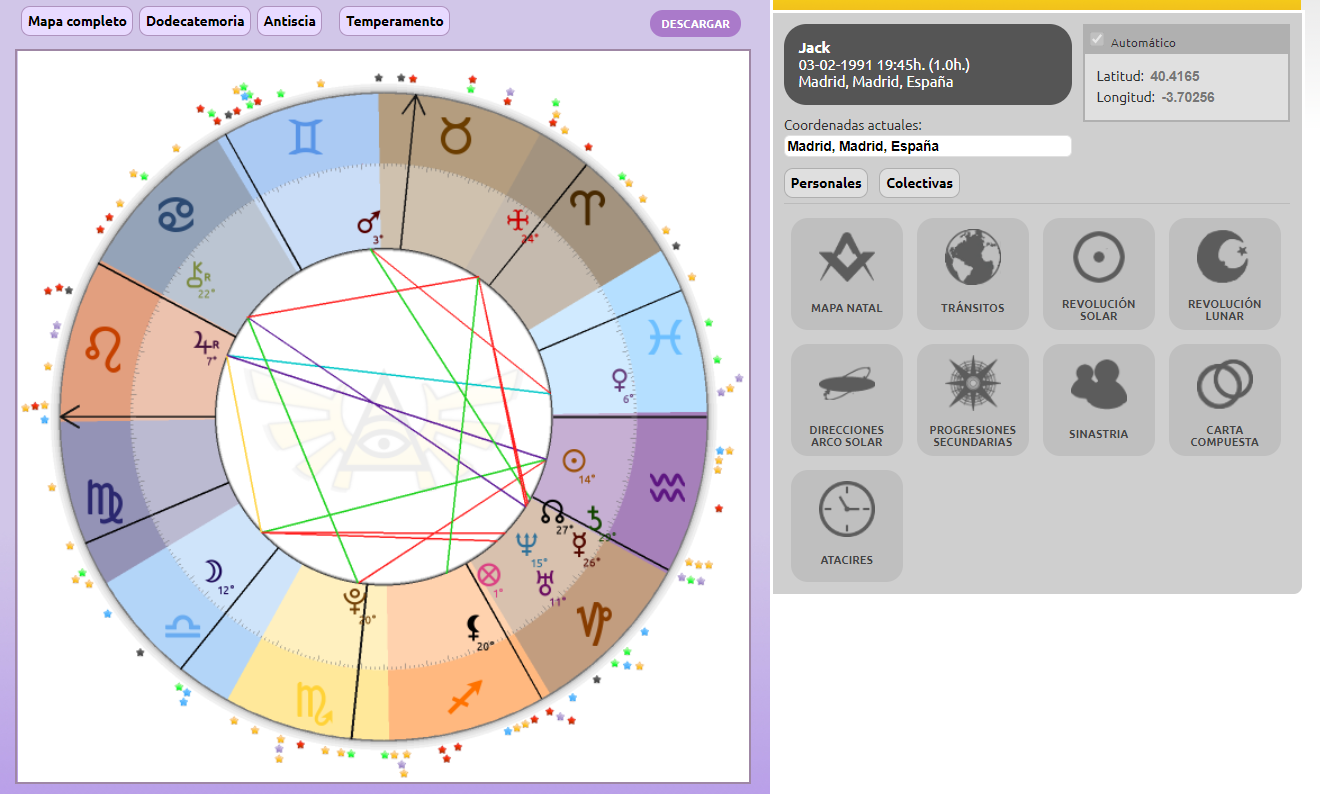Switch to the Temperamento tab

(x=394, y=21)
